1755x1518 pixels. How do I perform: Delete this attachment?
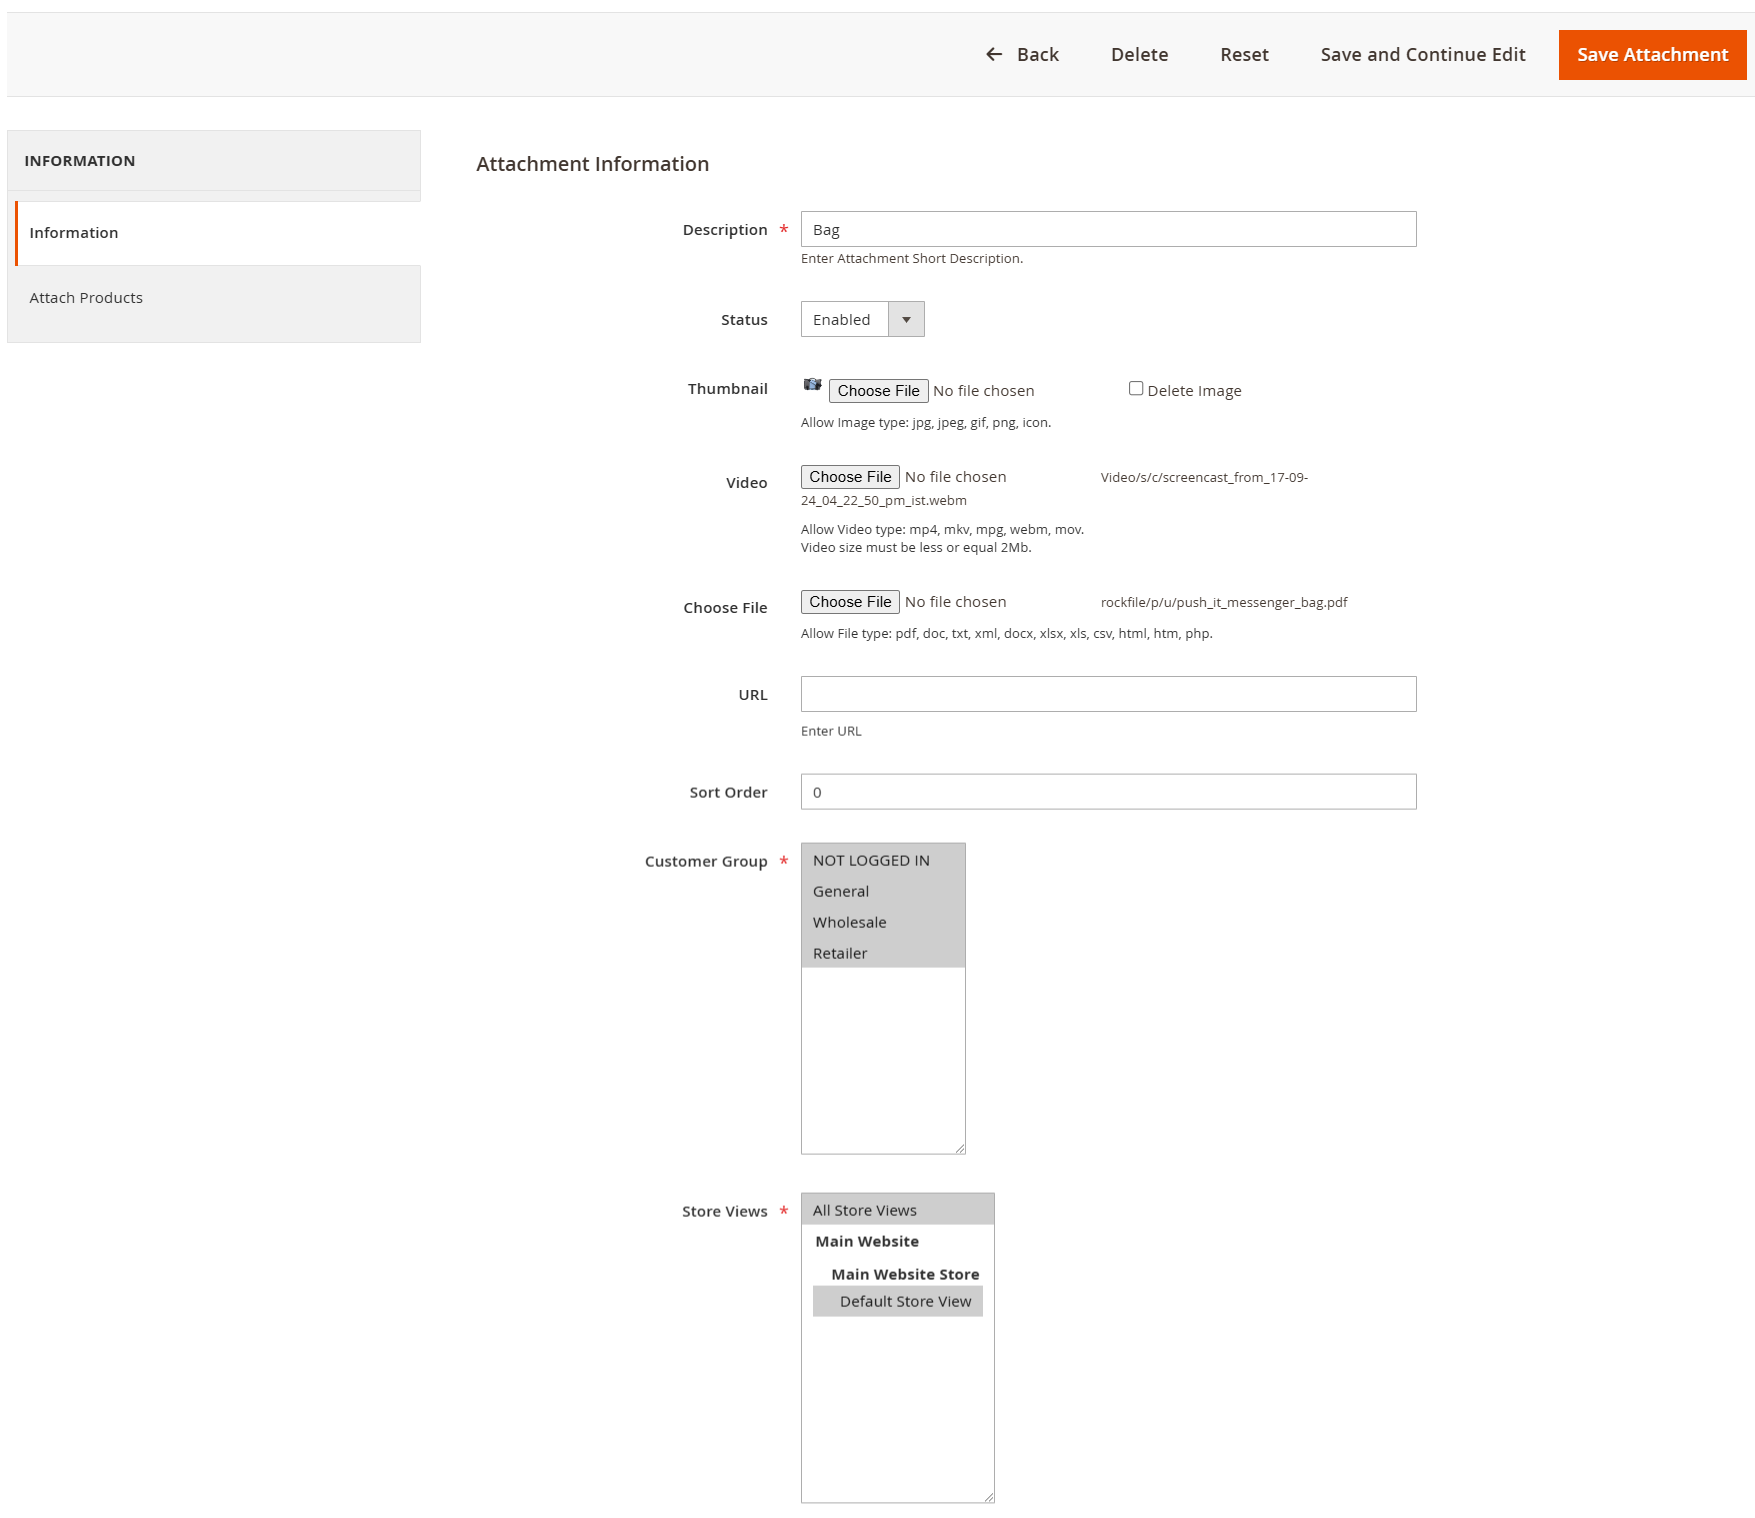click(1139, 54)
